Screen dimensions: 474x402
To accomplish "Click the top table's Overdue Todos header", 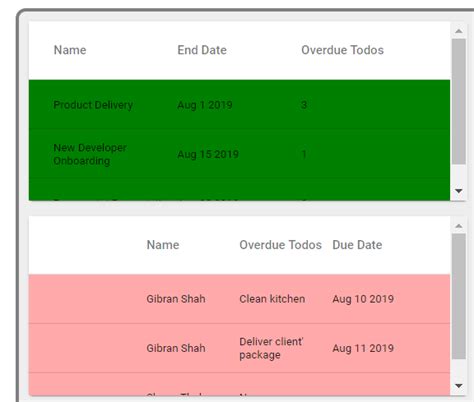I will pos(342,50).
